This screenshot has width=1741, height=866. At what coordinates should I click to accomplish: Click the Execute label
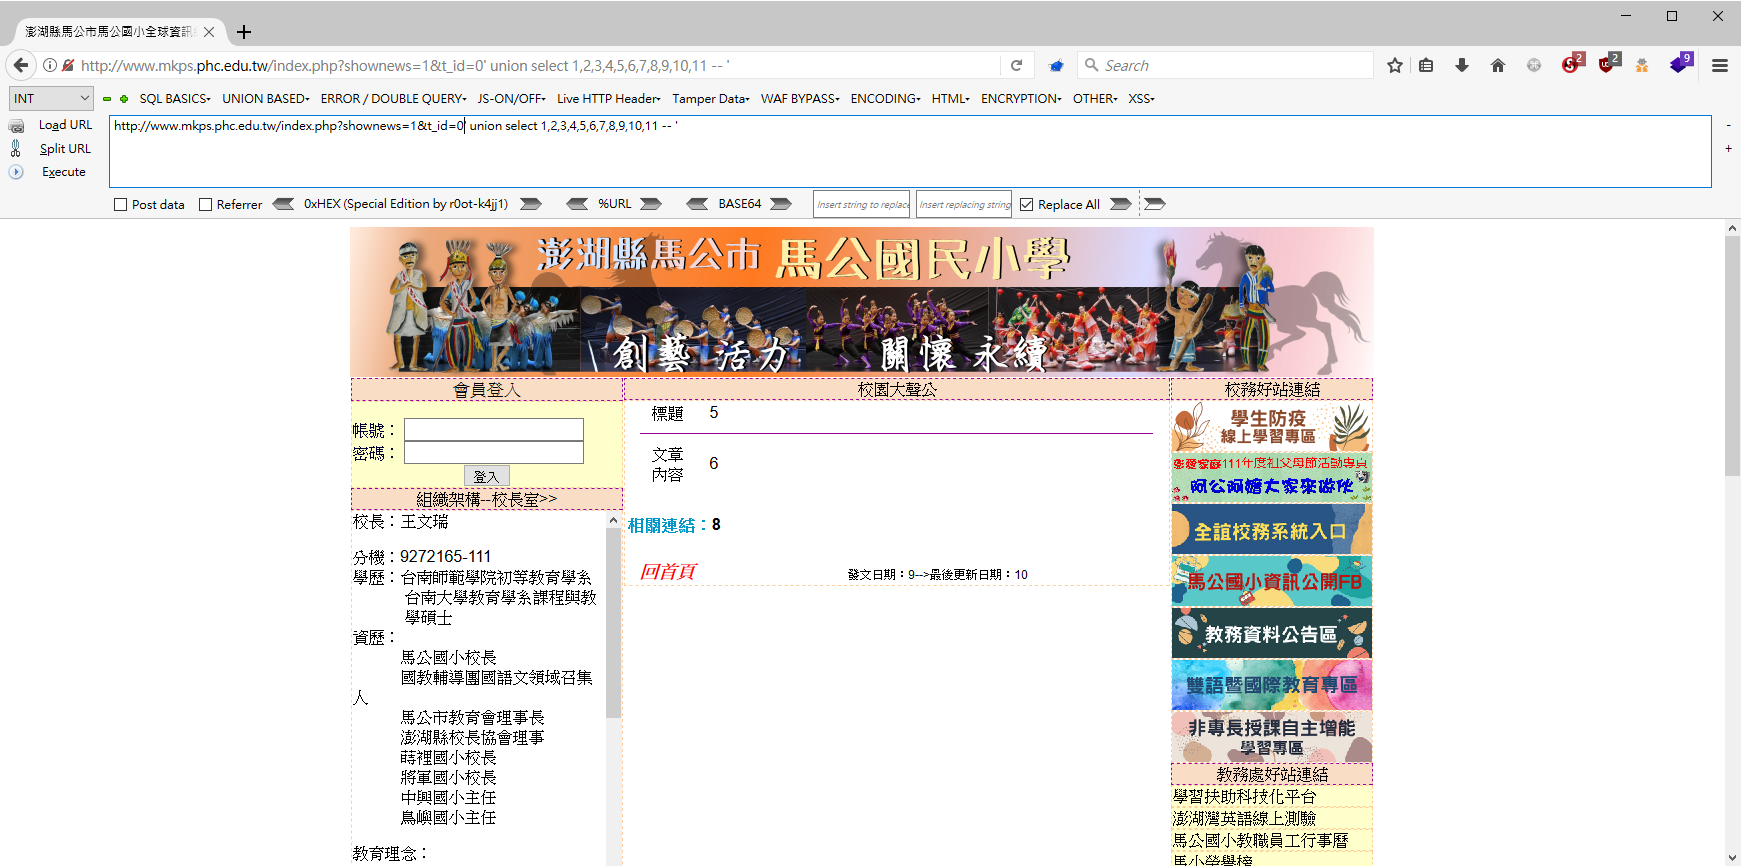pos(64,172)
